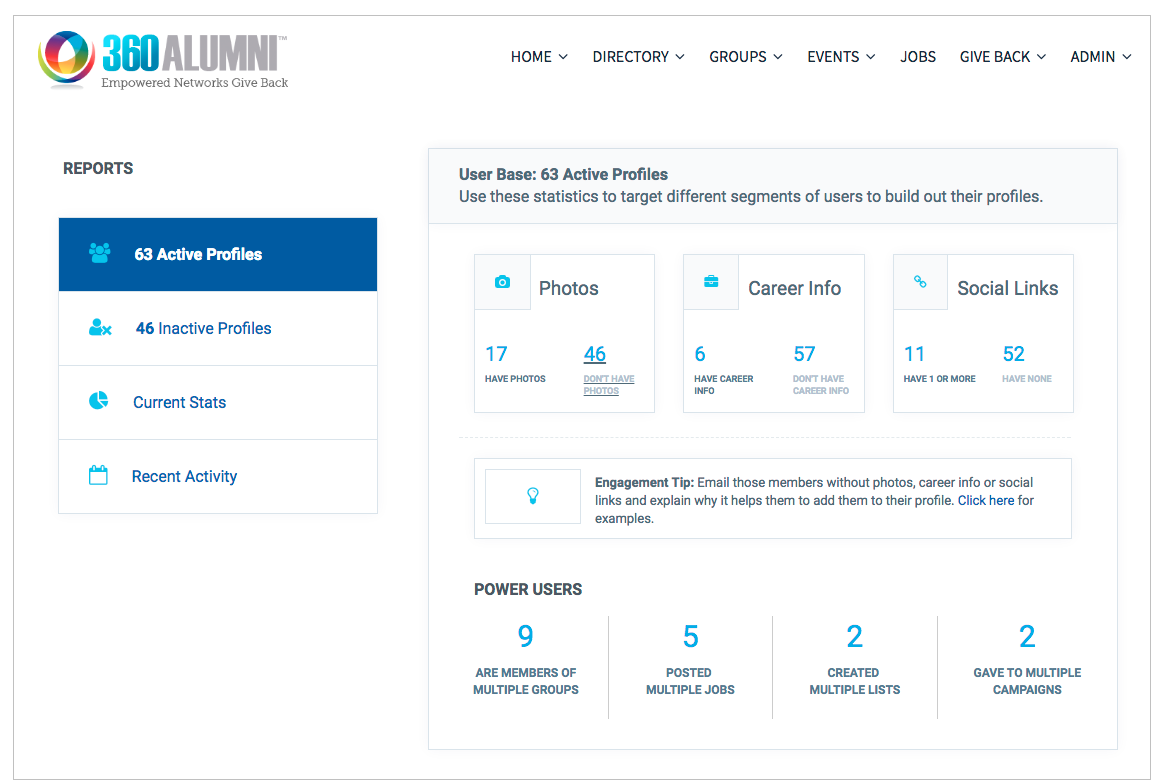The height and width of the screenshot is (784, 1157).
Task: Click the 'GAVE TO MULTIPLE CAMPAIGNS' label
Action: click(1027, 681)
